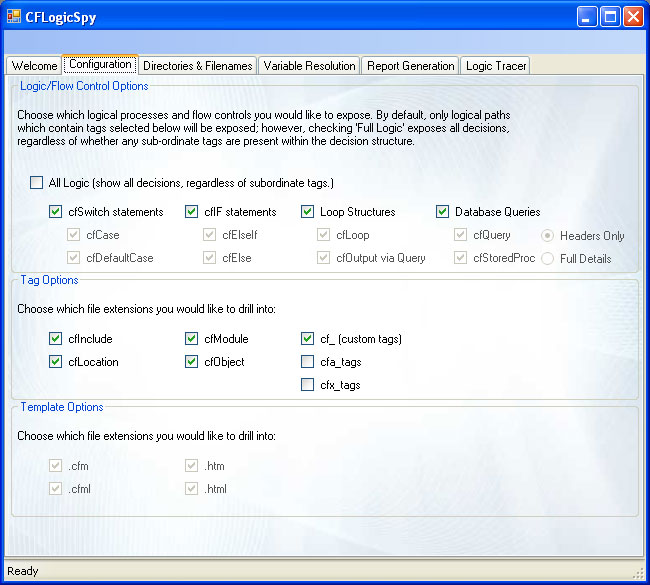Toggle the cfDefaultCase checkbox
The image size is (650, 585).
click(73, 258)
